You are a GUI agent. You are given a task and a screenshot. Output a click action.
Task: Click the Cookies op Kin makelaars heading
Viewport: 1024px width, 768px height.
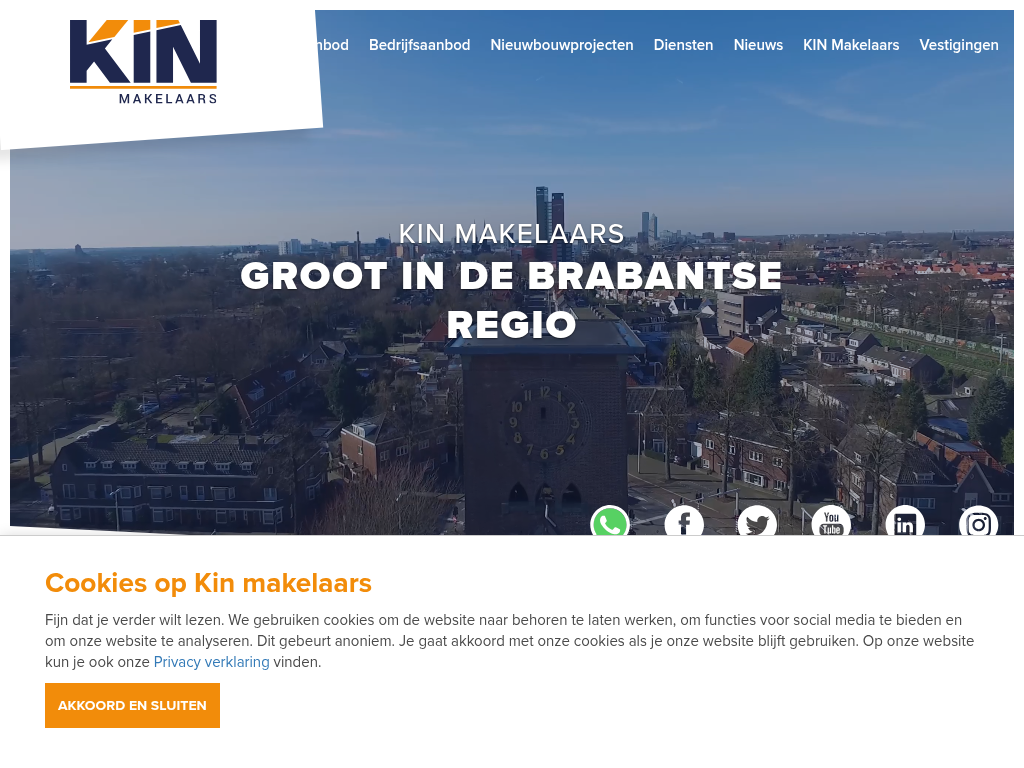(208, 583)
